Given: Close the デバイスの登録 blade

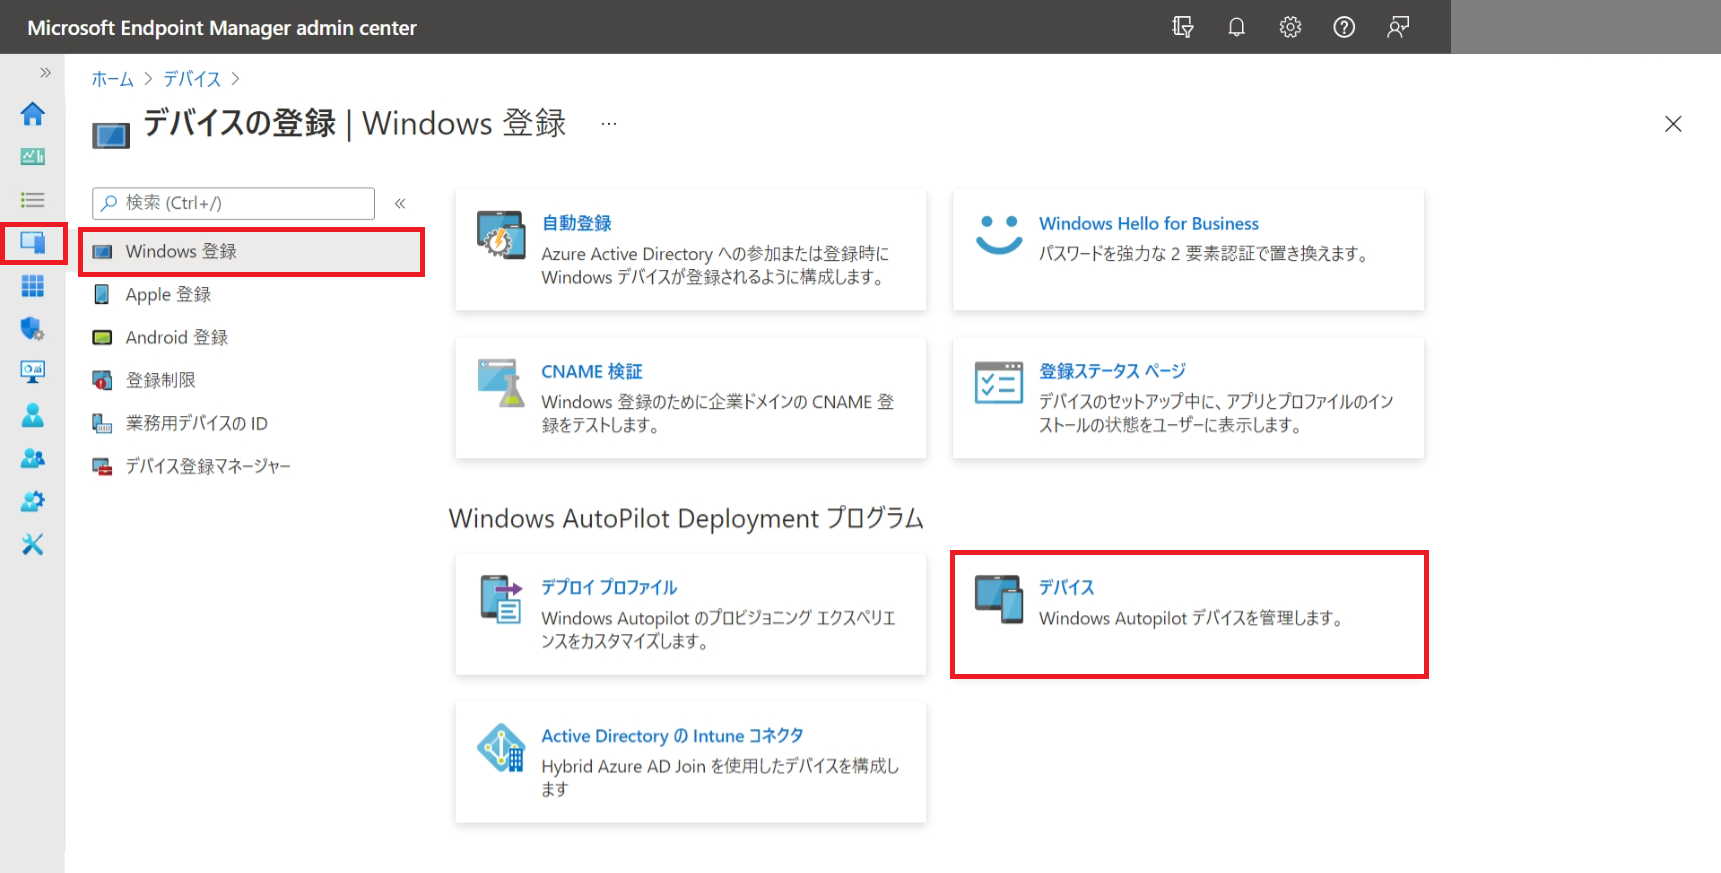Looking at the screenshot, I should click(1673, 124).
